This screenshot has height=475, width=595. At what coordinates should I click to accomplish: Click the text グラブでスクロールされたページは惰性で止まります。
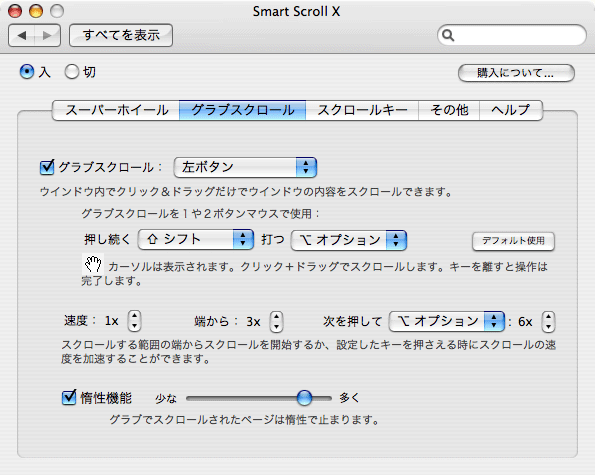pos(244,420)
